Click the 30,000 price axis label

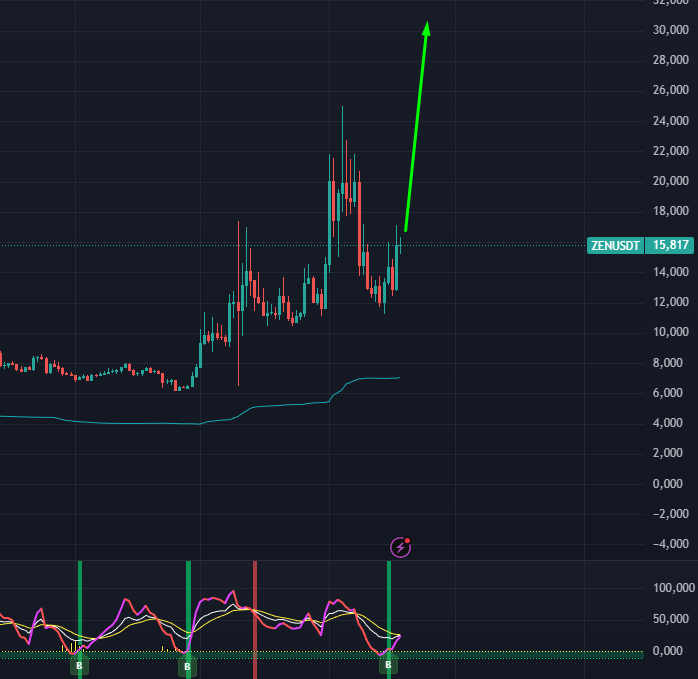[670, 30]
